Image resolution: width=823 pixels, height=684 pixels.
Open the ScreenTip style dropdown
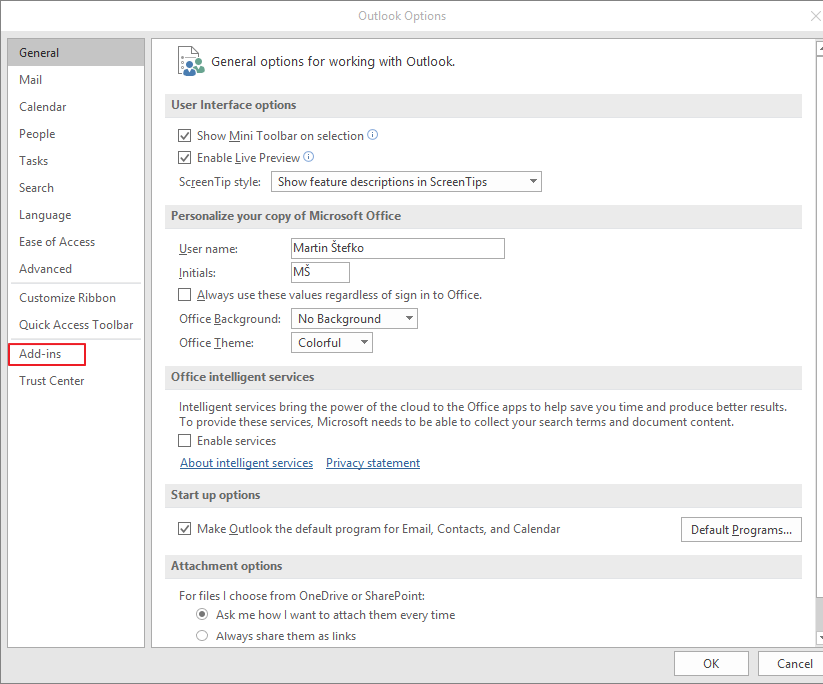point(406,182)
